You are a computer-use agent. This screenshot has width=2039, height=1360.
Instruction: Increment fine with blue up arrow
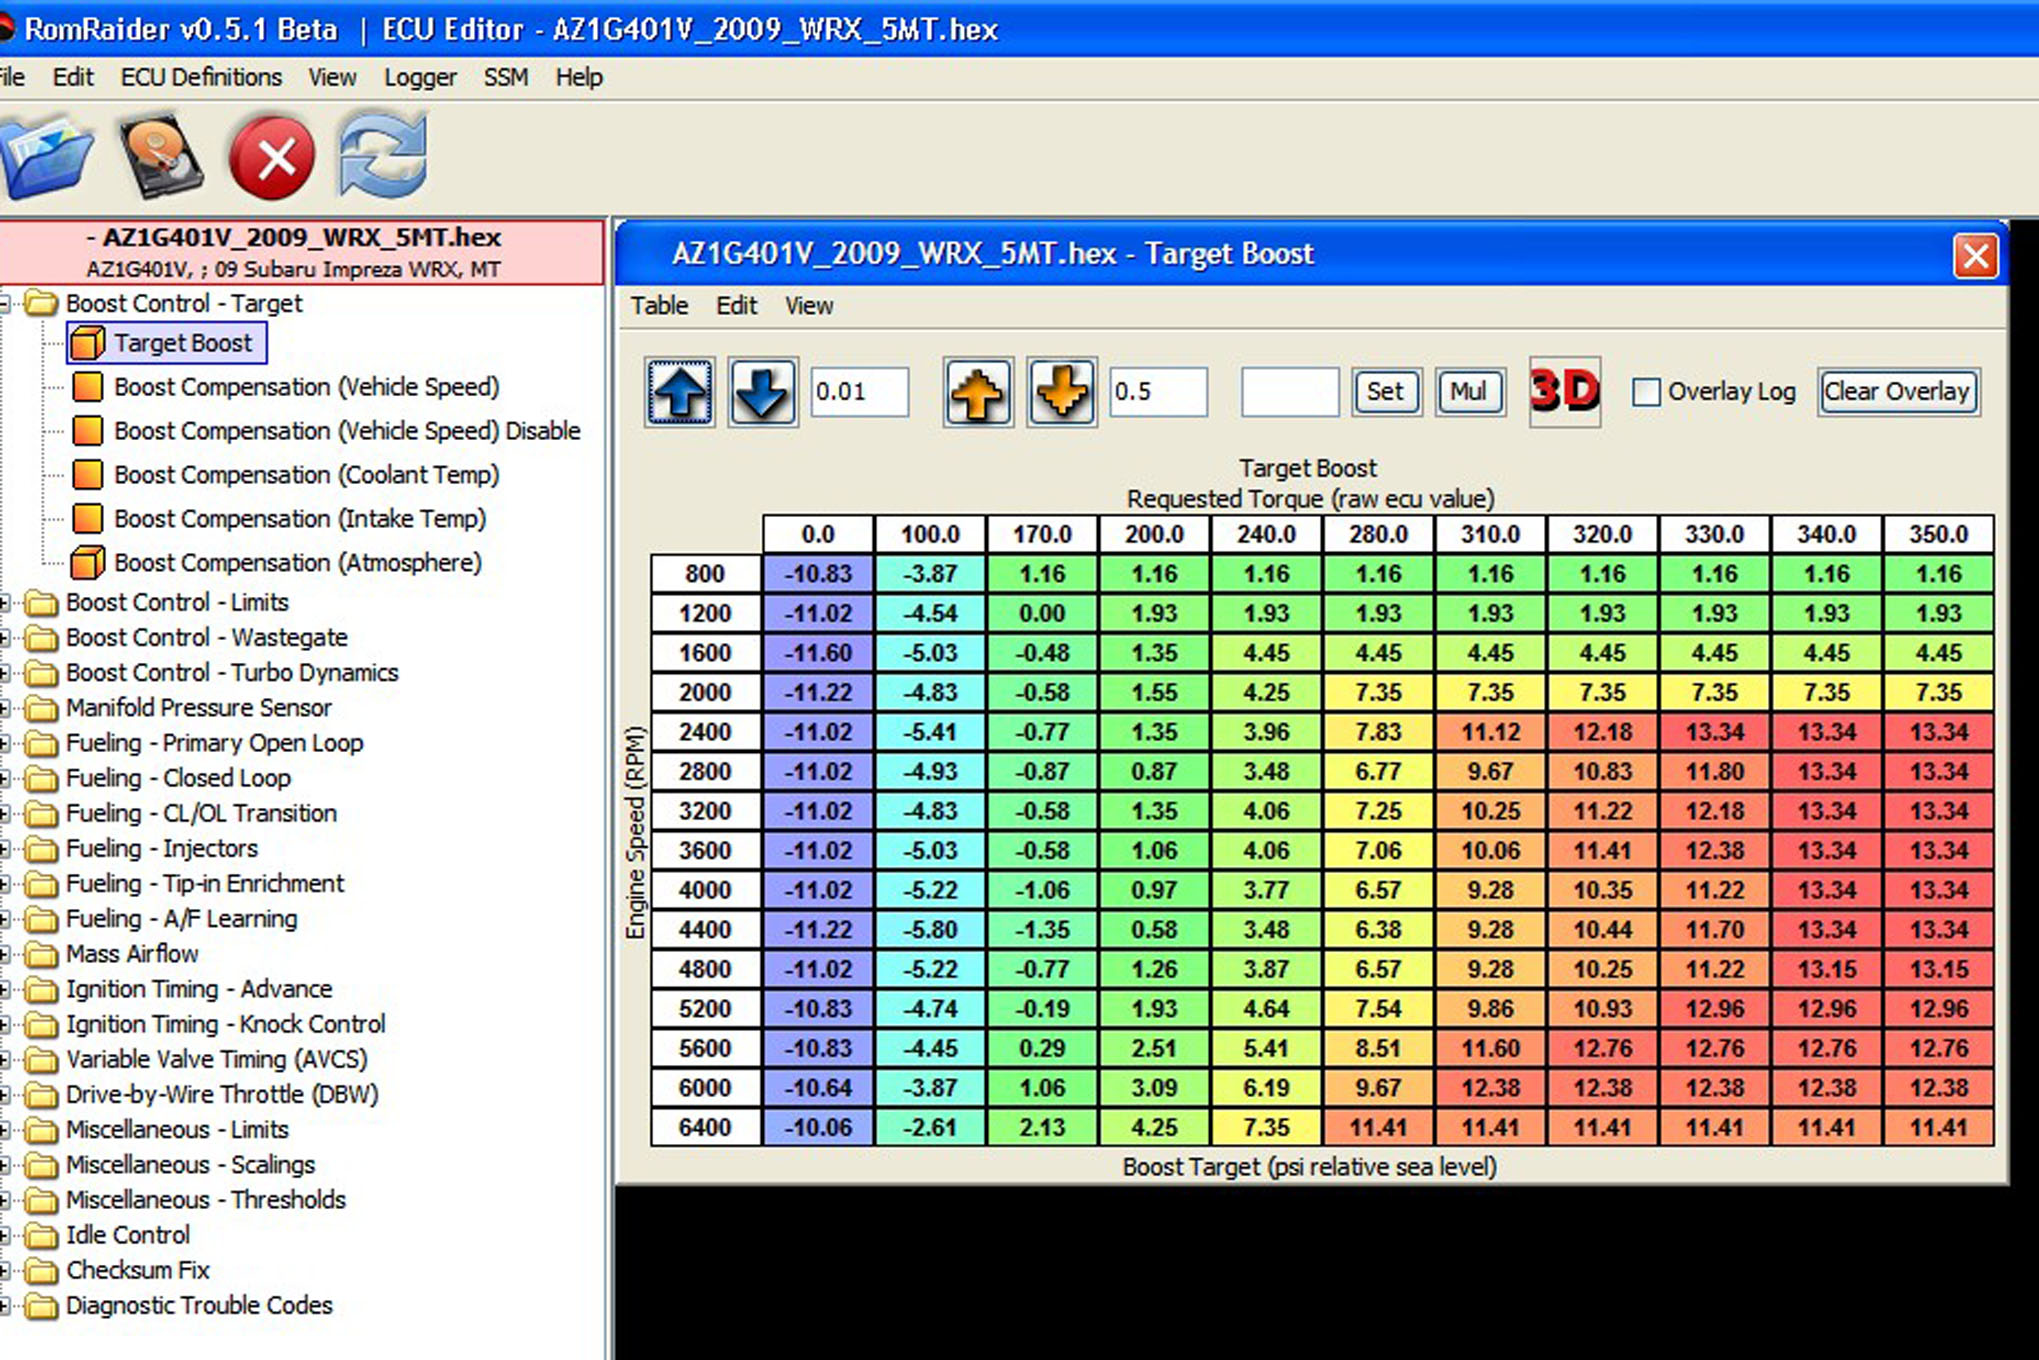[x=680, y=392]
